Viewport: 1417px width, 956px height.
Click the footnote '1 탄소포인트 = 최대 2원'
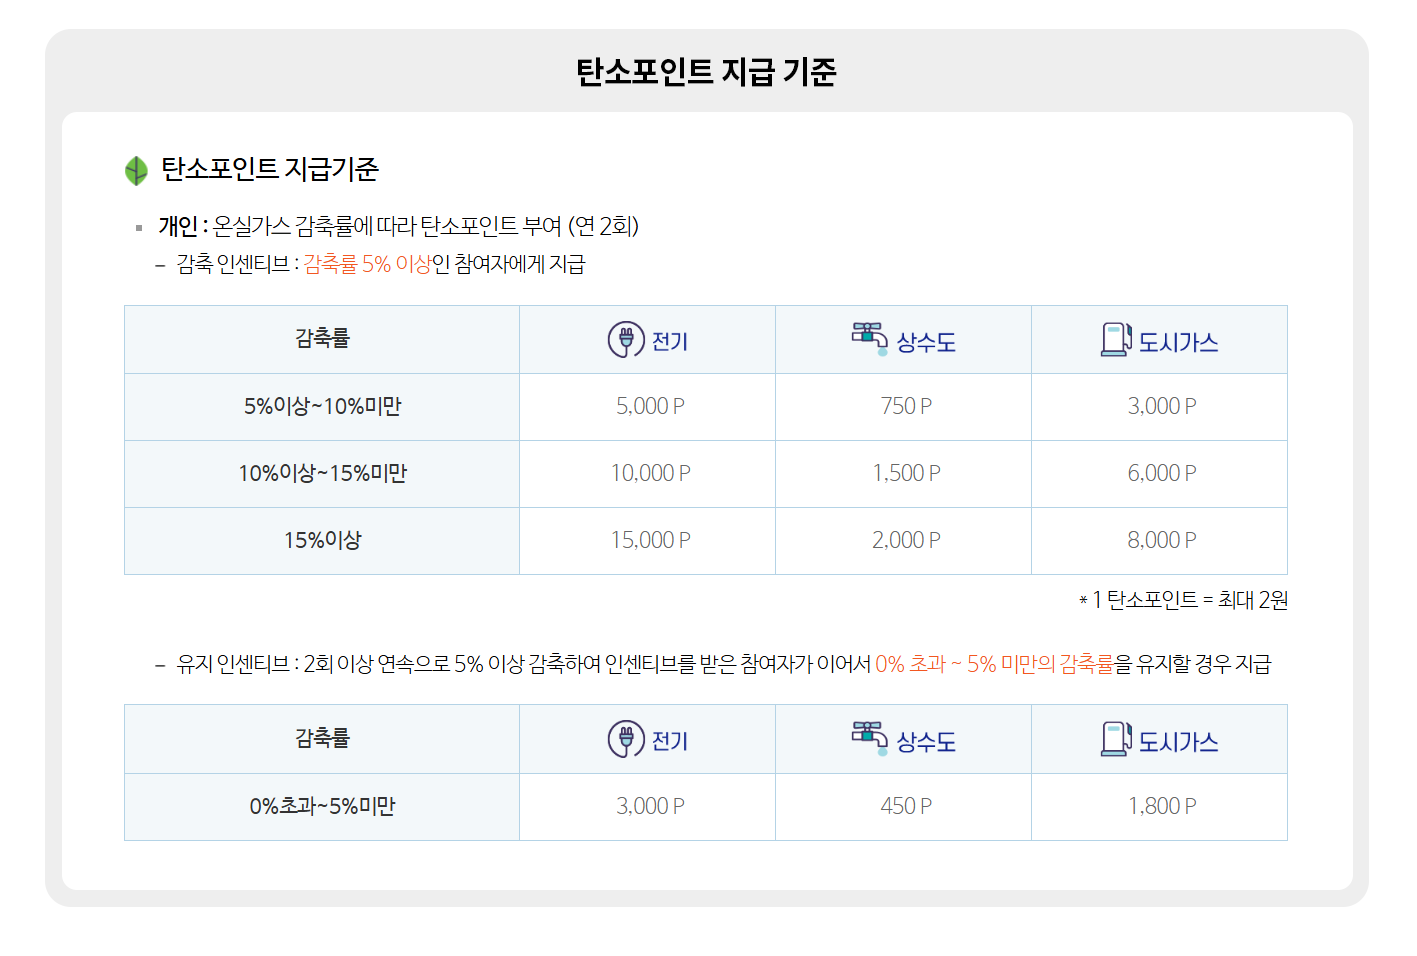pyautogui.click(x=1188, y=600)
